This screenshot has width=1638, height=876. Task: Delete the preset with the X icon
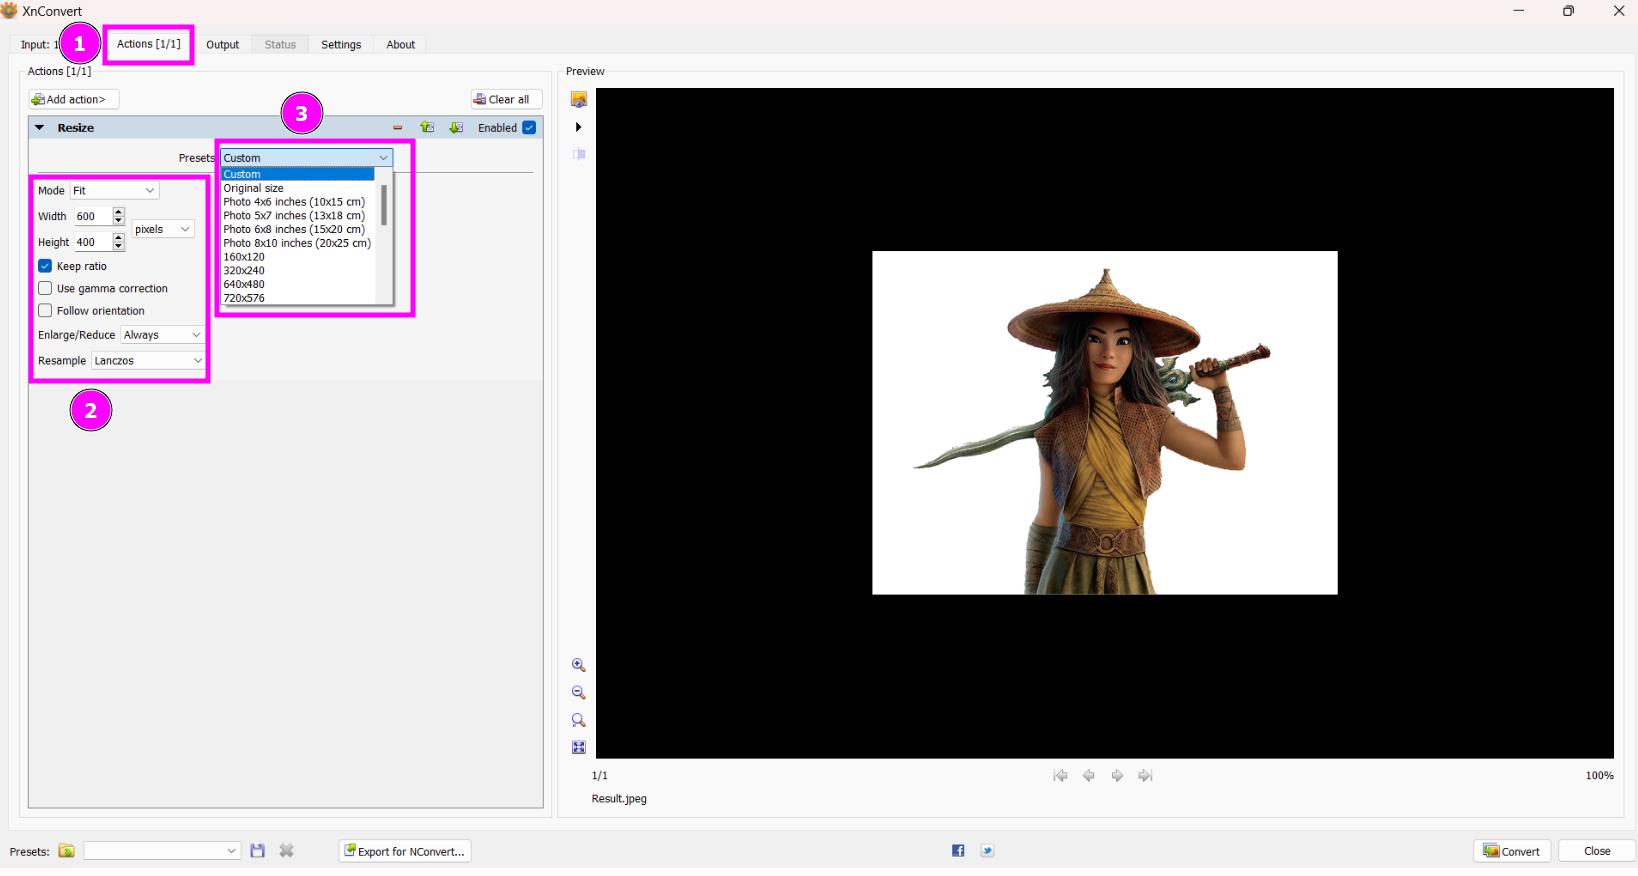(286, 851)
